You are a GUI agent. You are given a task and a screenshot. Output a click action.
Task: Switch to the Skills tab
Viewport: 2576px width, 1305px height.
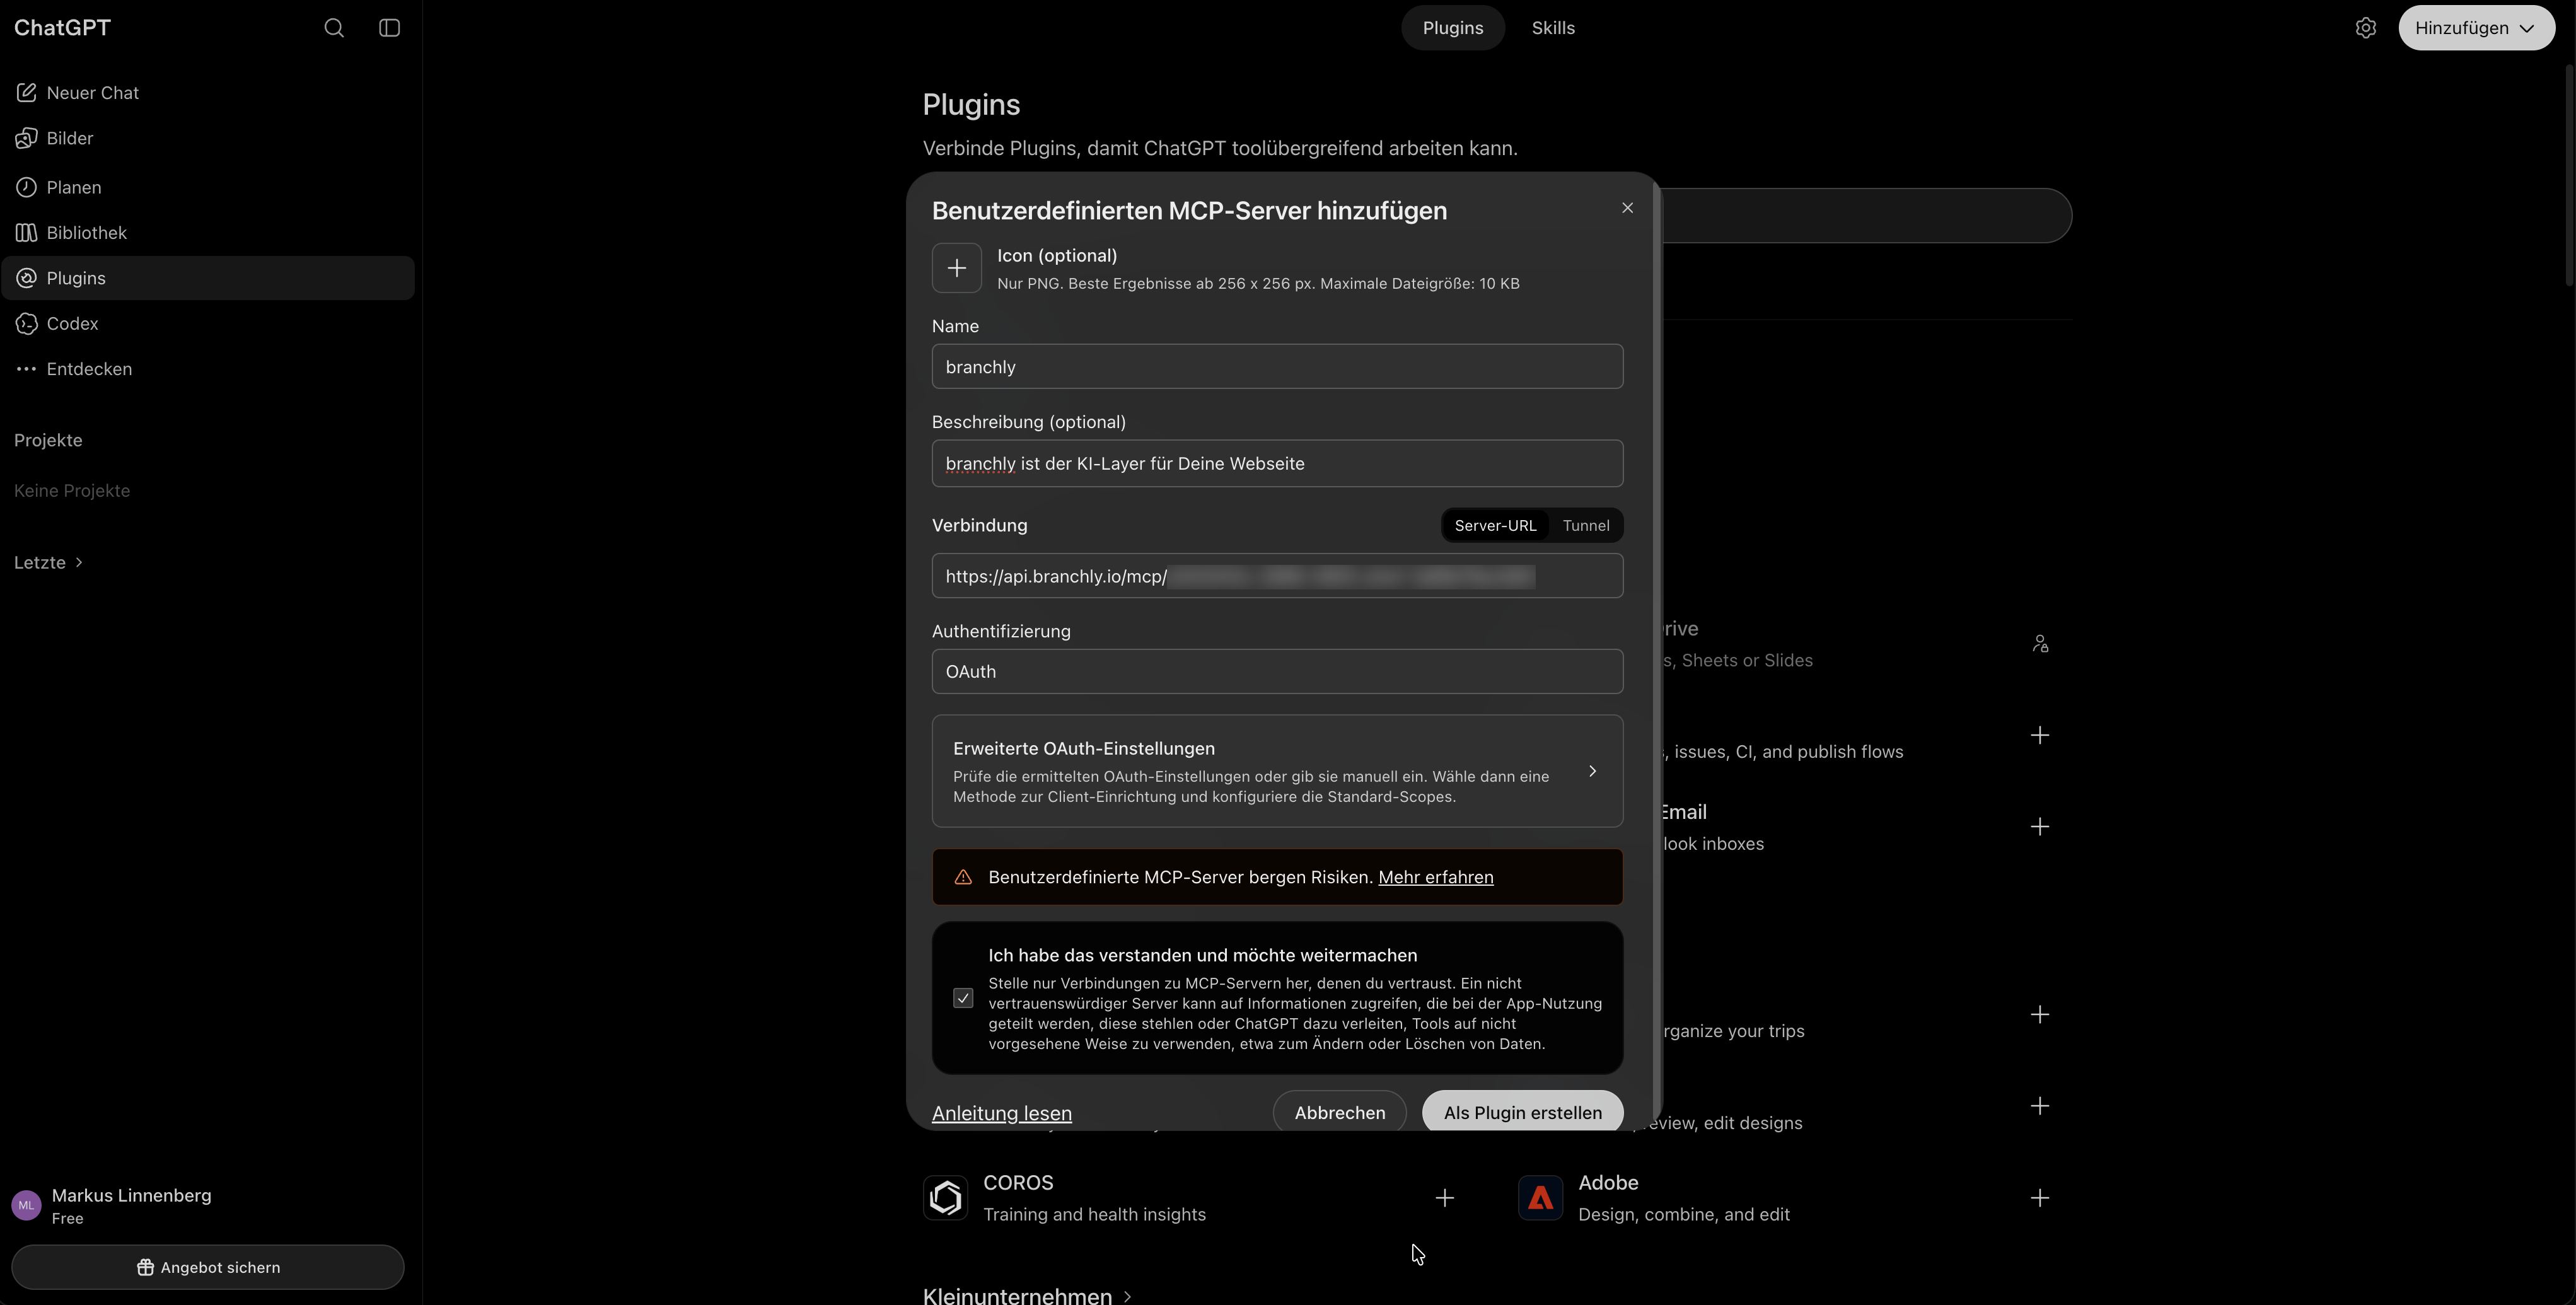pyautogui.click(x=1553, y=28)
